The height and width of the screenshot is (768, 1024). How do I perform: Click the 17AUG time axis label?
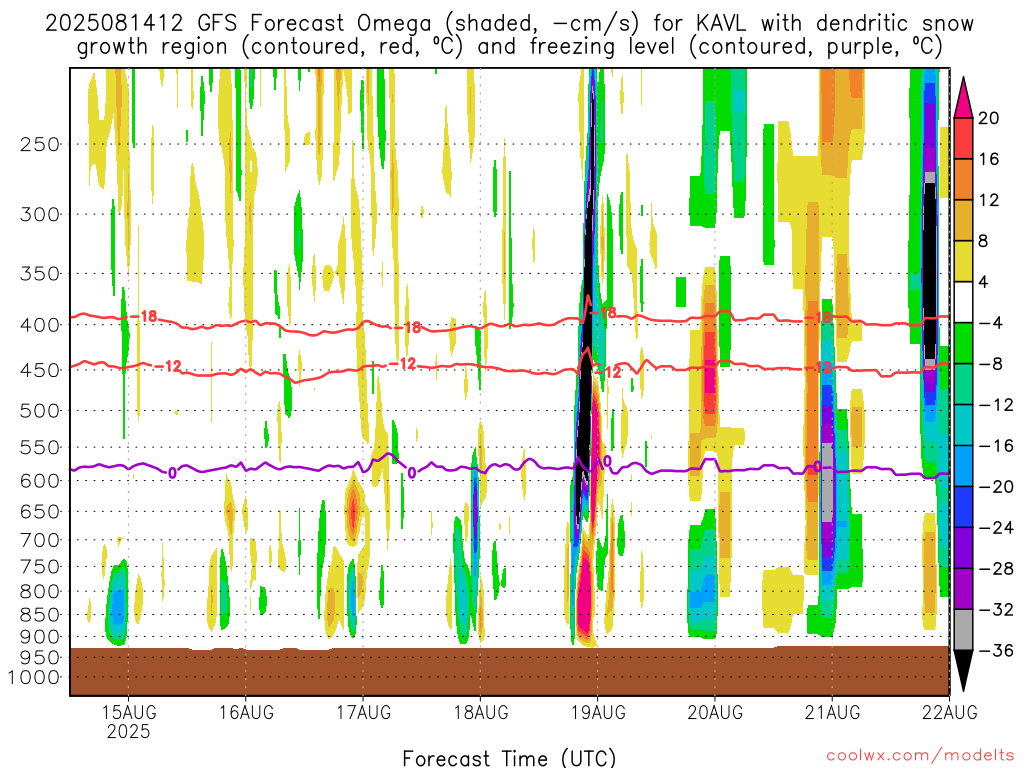point(364,712)
